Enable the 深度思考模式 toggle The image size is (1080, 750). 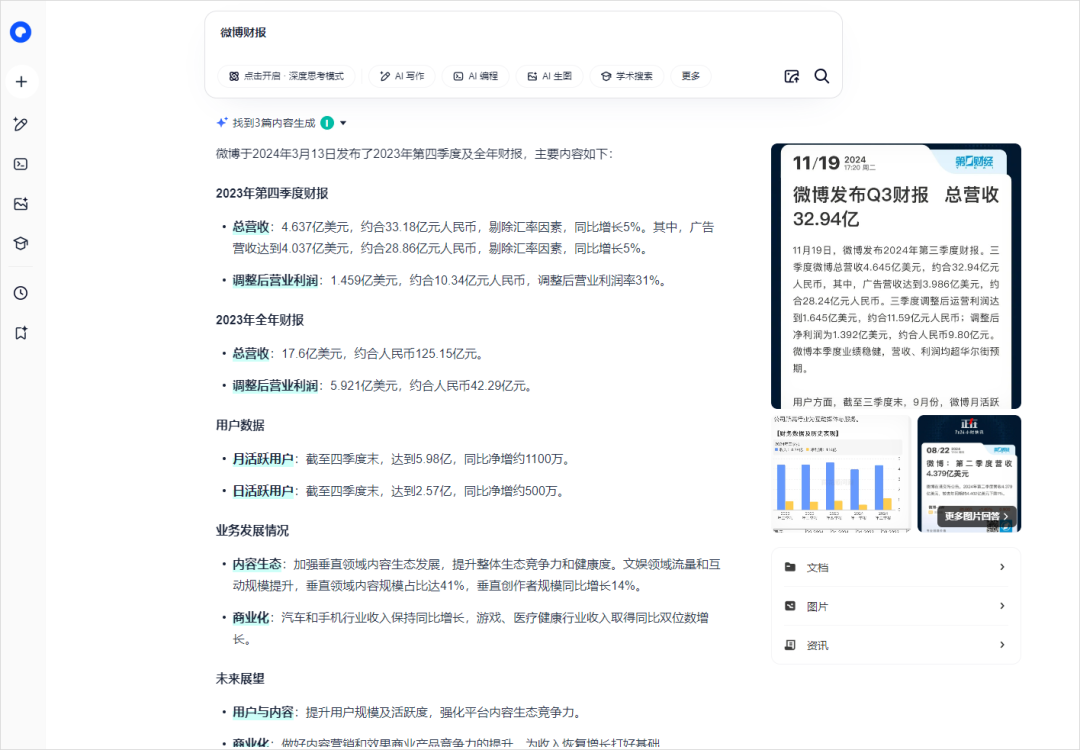(287, 76)
